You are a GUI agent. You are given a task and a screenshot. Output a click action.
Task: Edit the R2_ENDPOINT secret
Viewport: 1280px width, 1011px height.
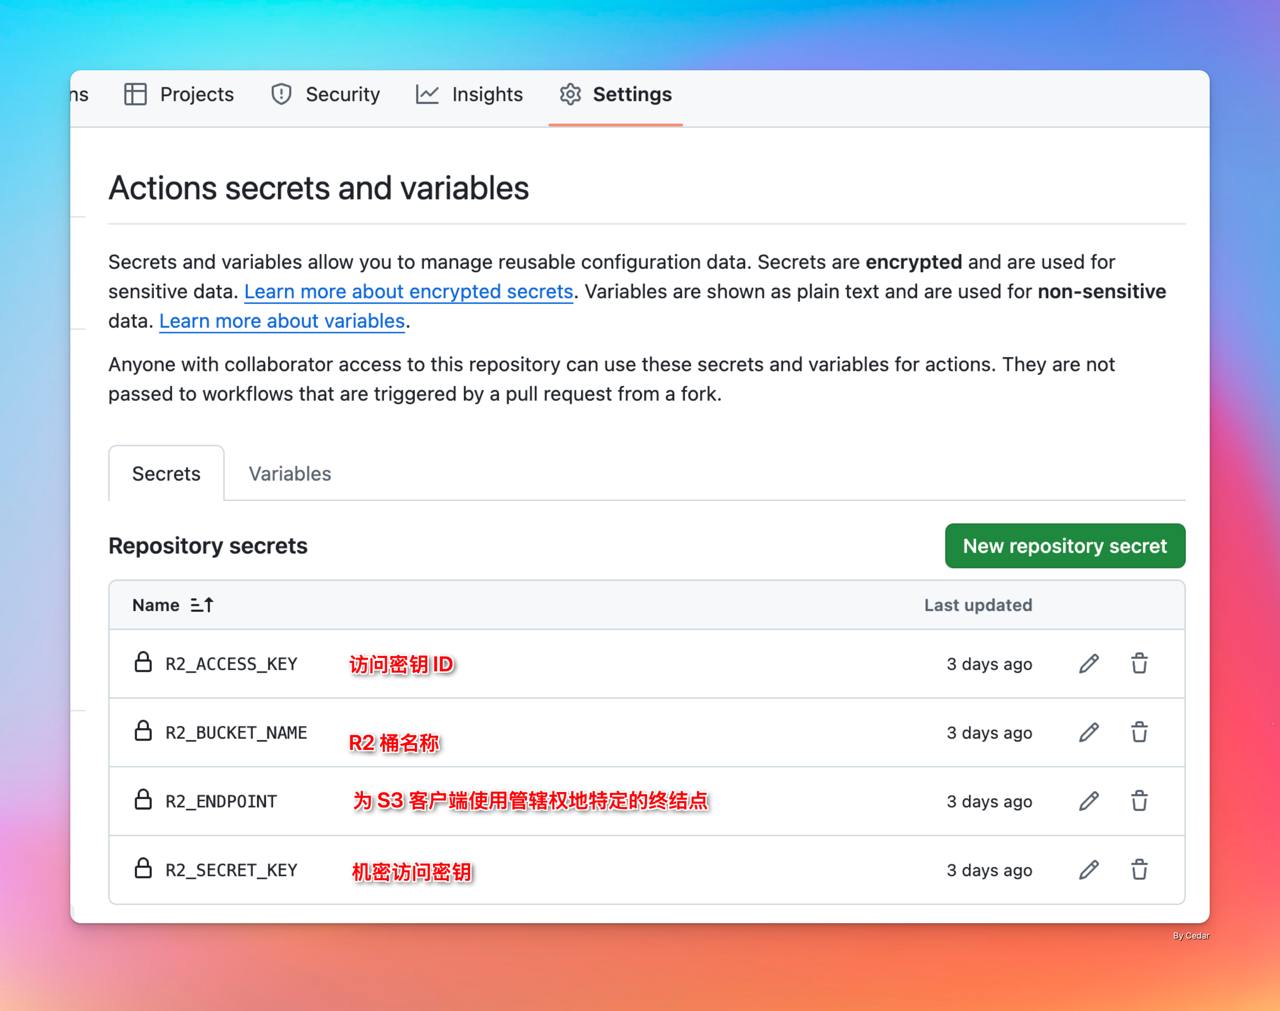[1089, 801]
